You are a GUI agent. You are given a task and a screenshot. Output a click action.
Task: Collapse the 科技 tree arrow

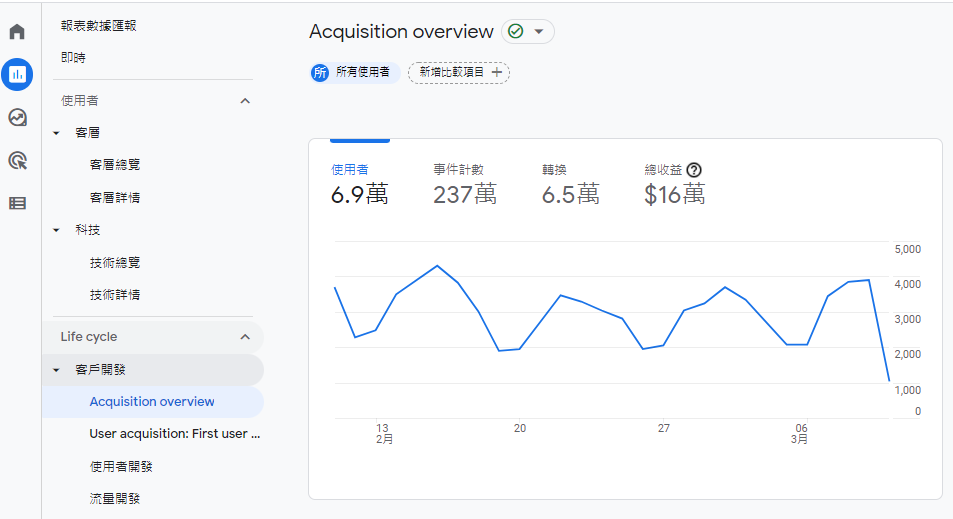[57, 230]
